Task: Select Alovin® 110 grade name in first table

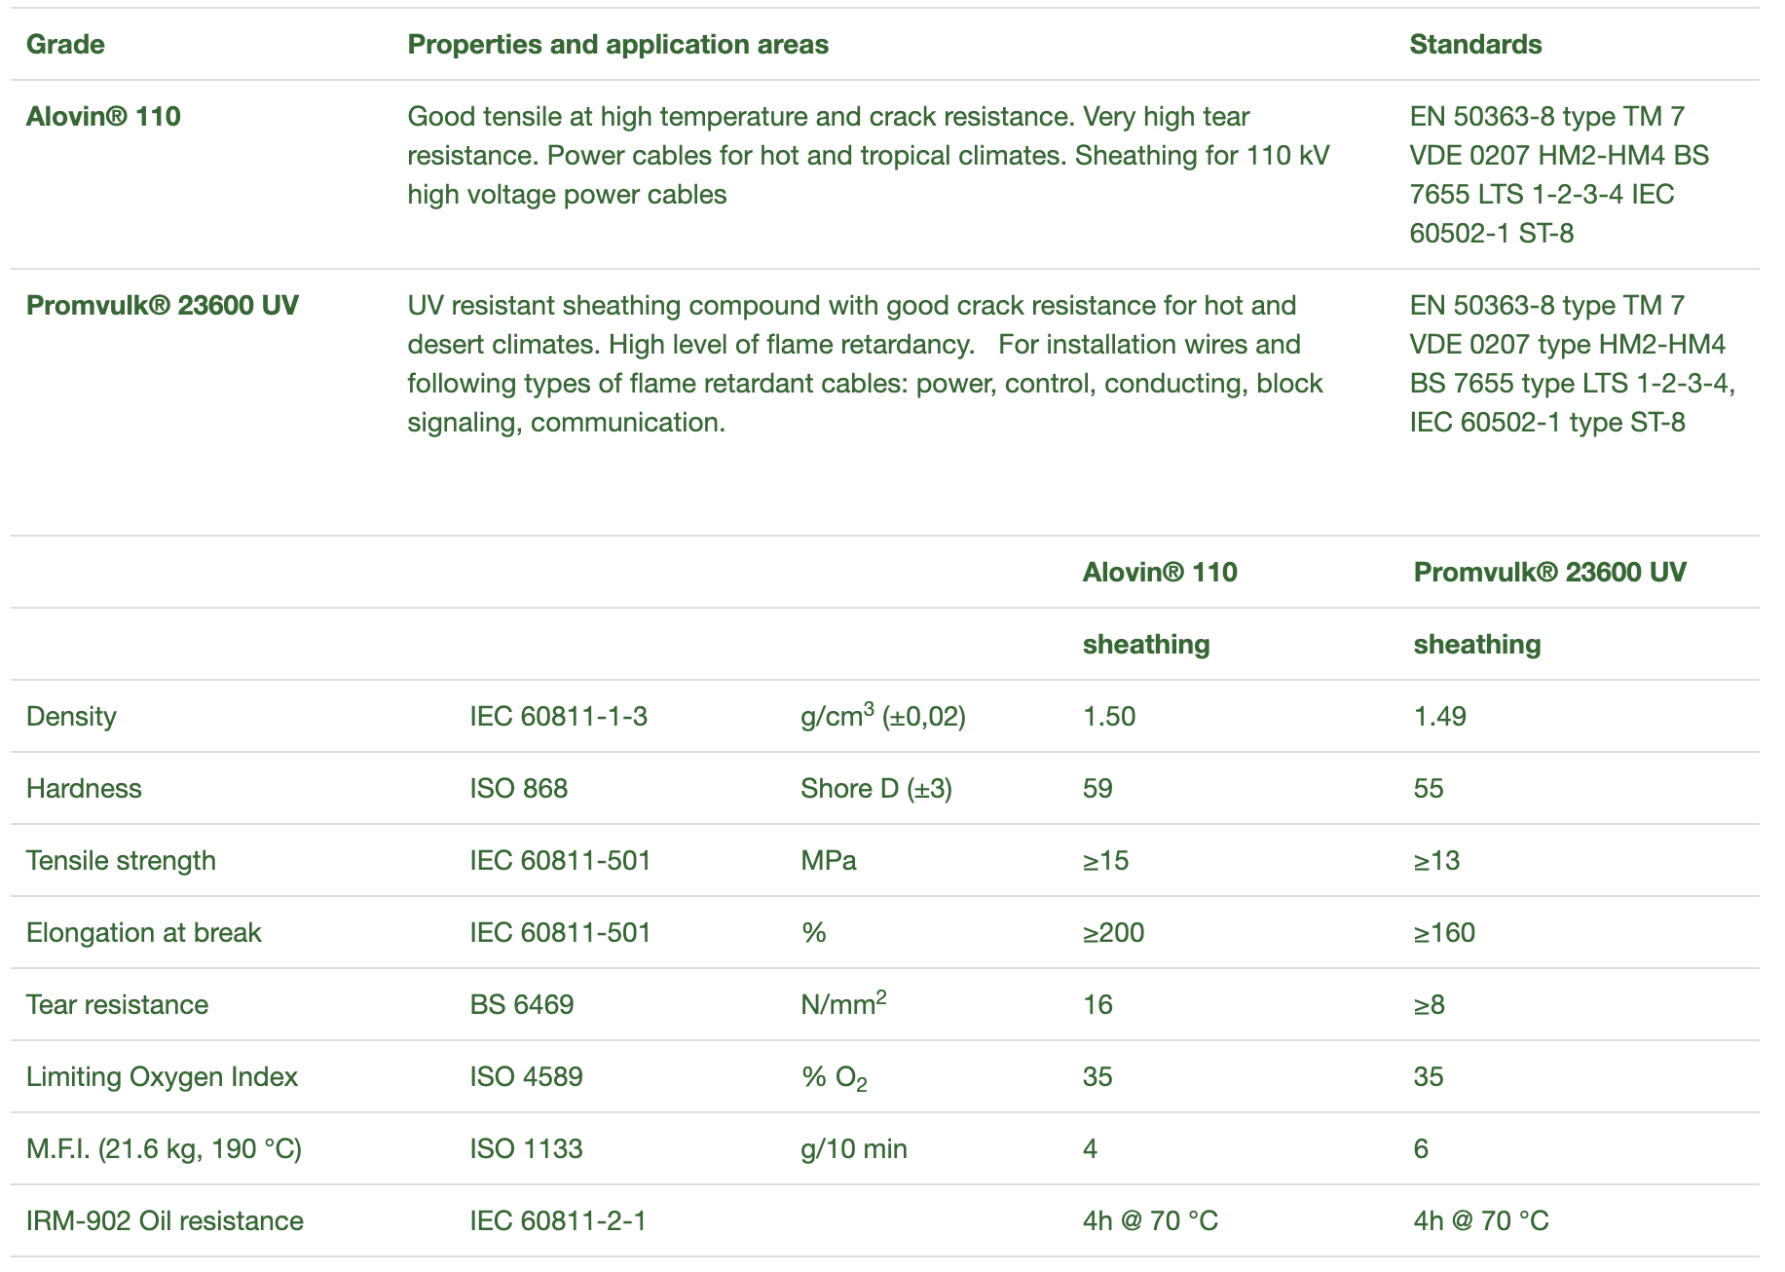Action: coord(103,117)
